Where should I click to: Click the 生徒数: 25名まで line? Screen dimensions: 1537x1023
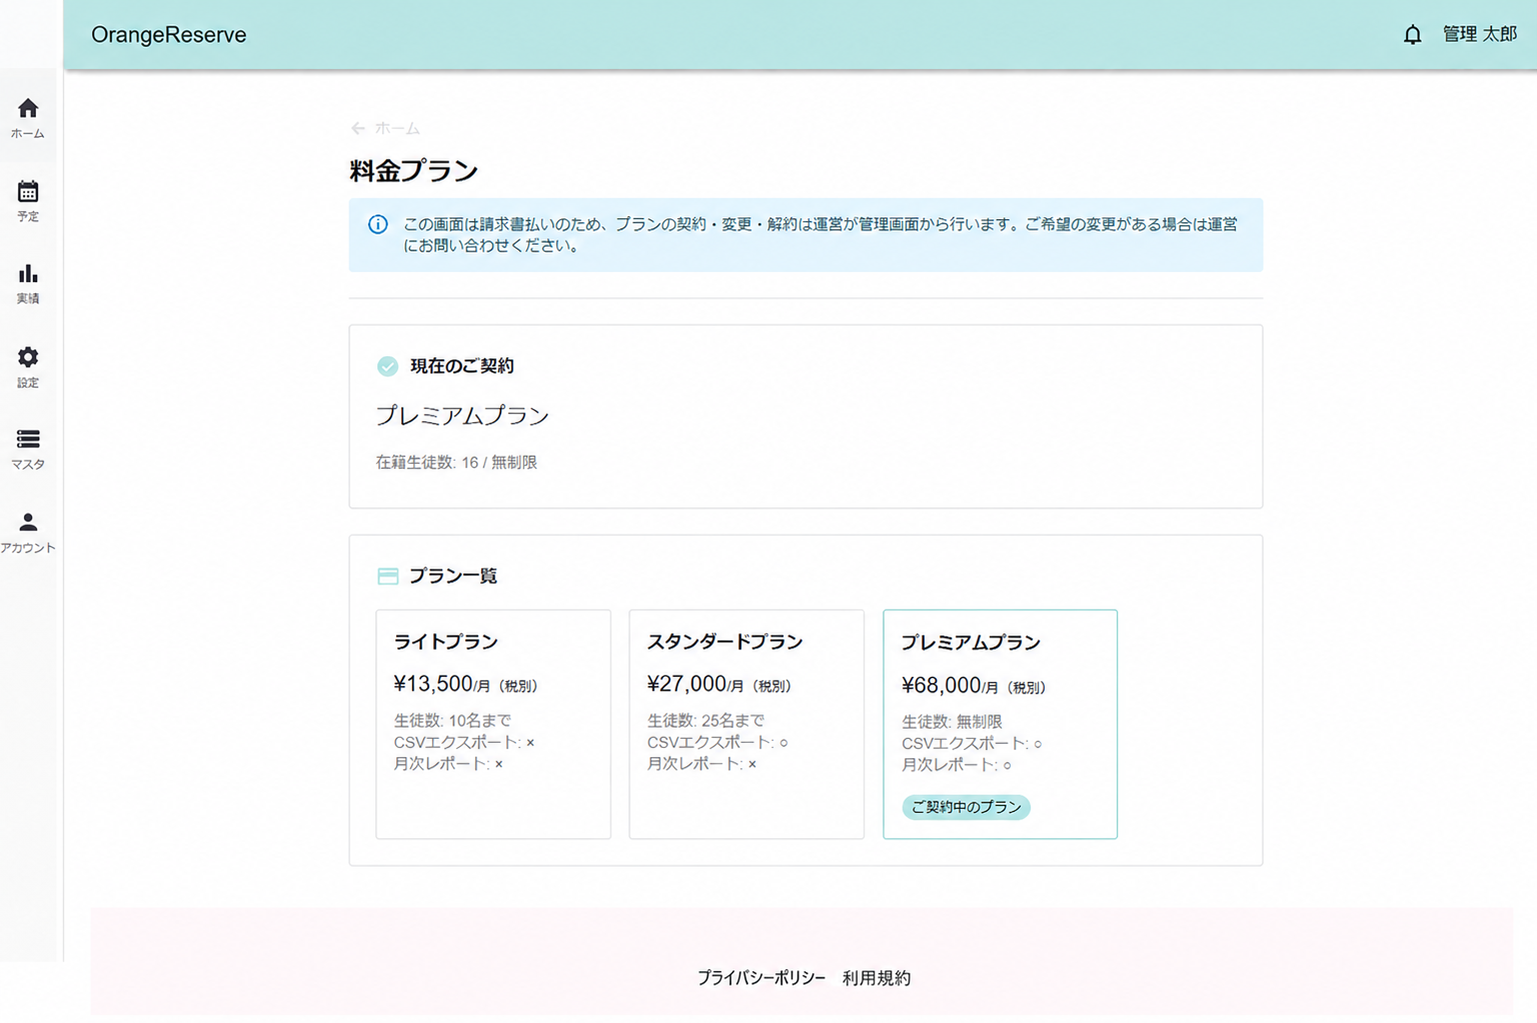(706, 720)
